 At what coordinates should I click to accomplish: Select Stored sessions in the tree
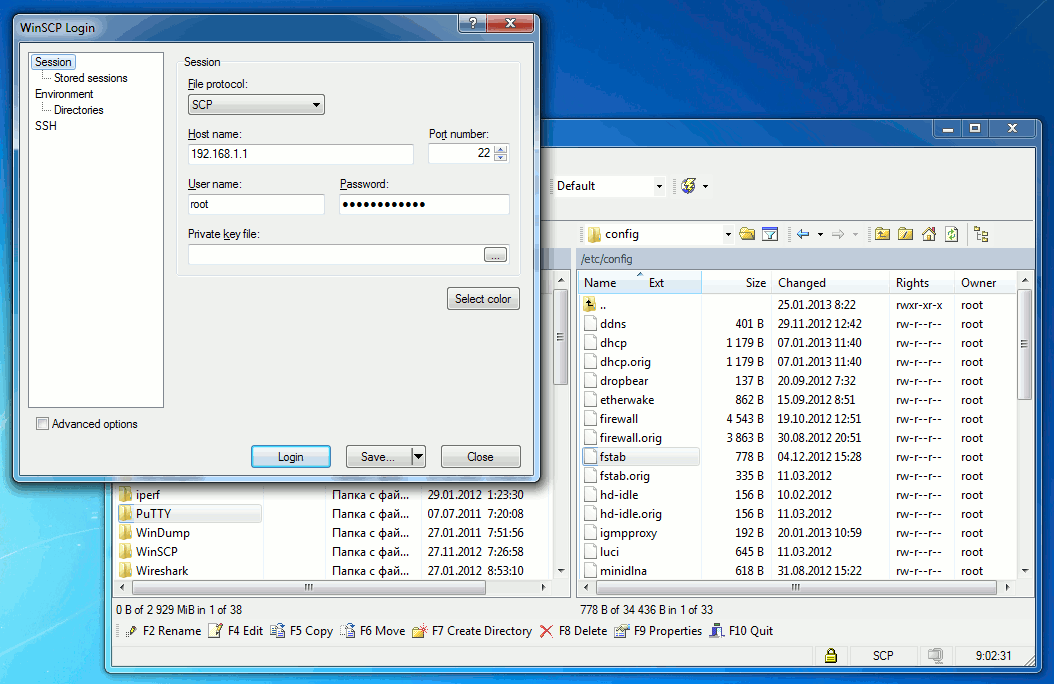coord(90,78)
